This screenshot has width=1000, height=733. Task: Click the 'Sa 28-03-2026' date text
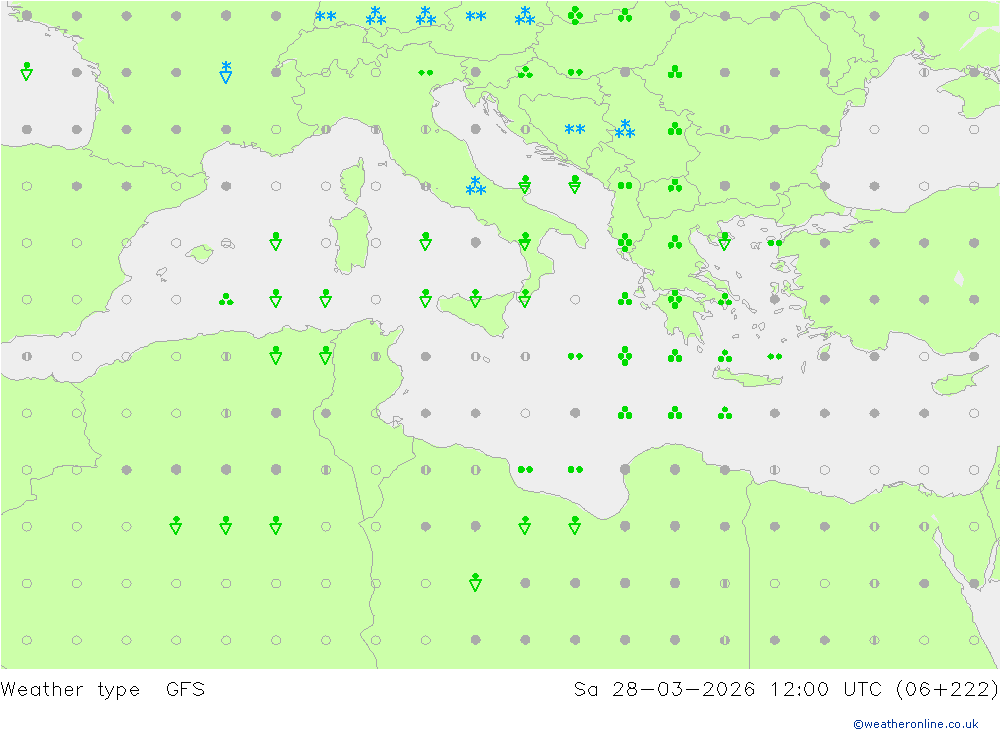coord(665,690)
